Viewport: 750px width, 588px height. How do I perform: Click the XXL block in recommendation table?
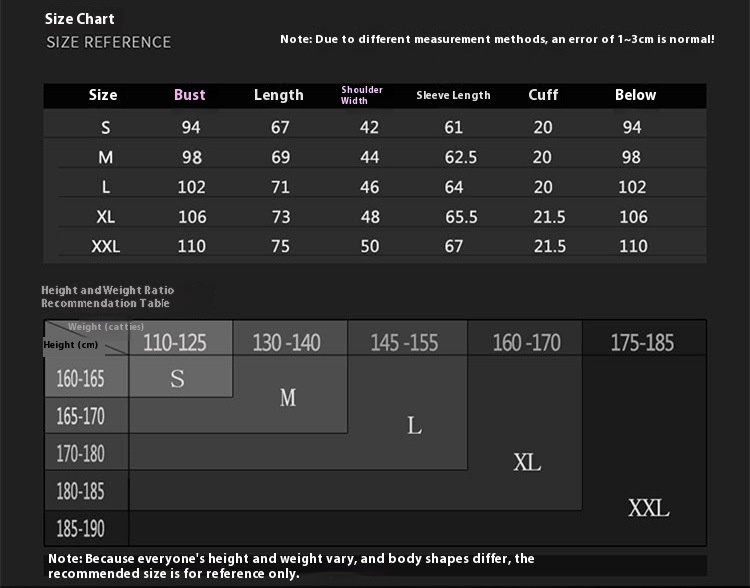[x=648, y=508]
